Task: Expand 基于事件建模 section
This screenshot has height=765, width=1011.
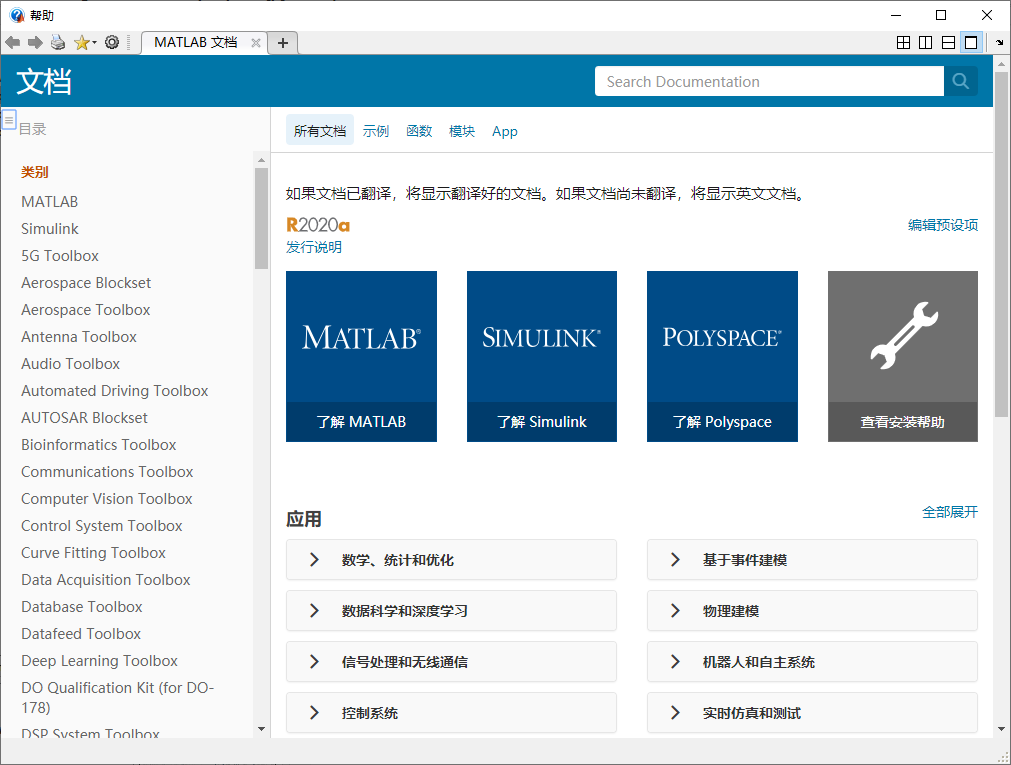Action: pyautogui.click(x=812, y=560)
